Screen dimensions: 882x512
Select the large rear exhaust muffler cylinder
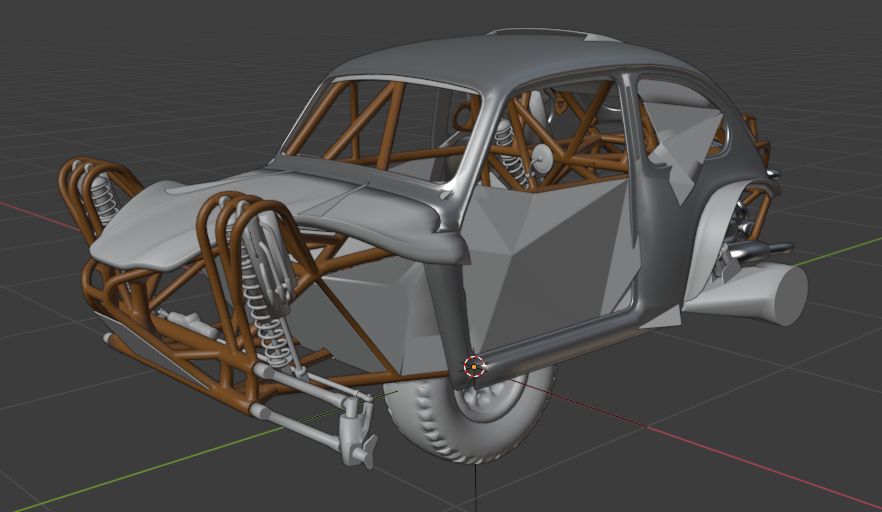pyautogui.click(x=748, y=295)
